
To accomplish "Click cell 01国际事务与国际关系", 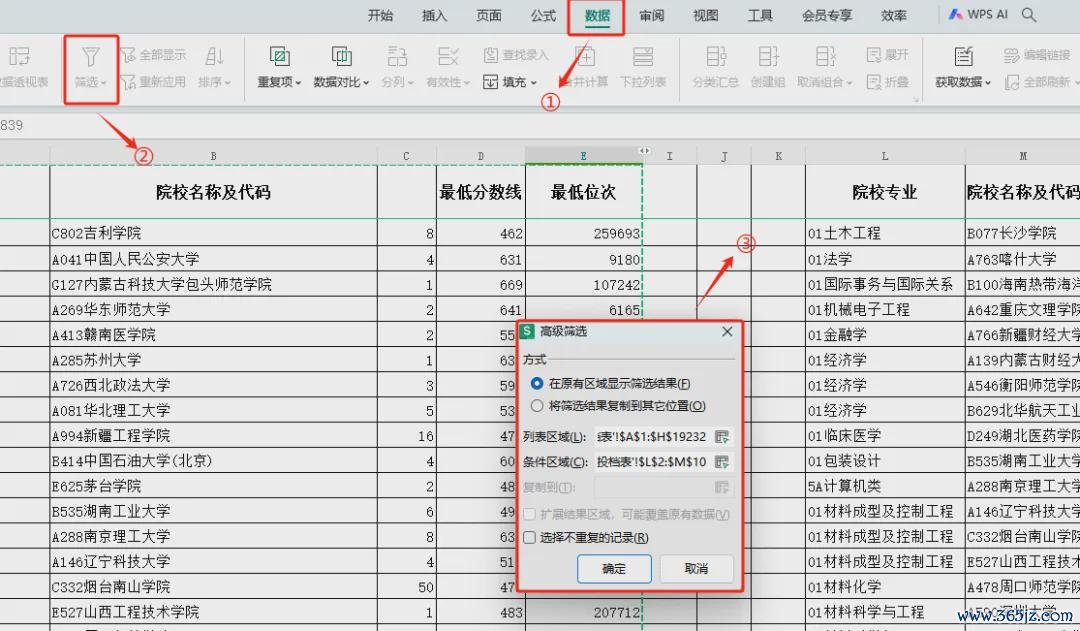I will (x=885, y=285).
